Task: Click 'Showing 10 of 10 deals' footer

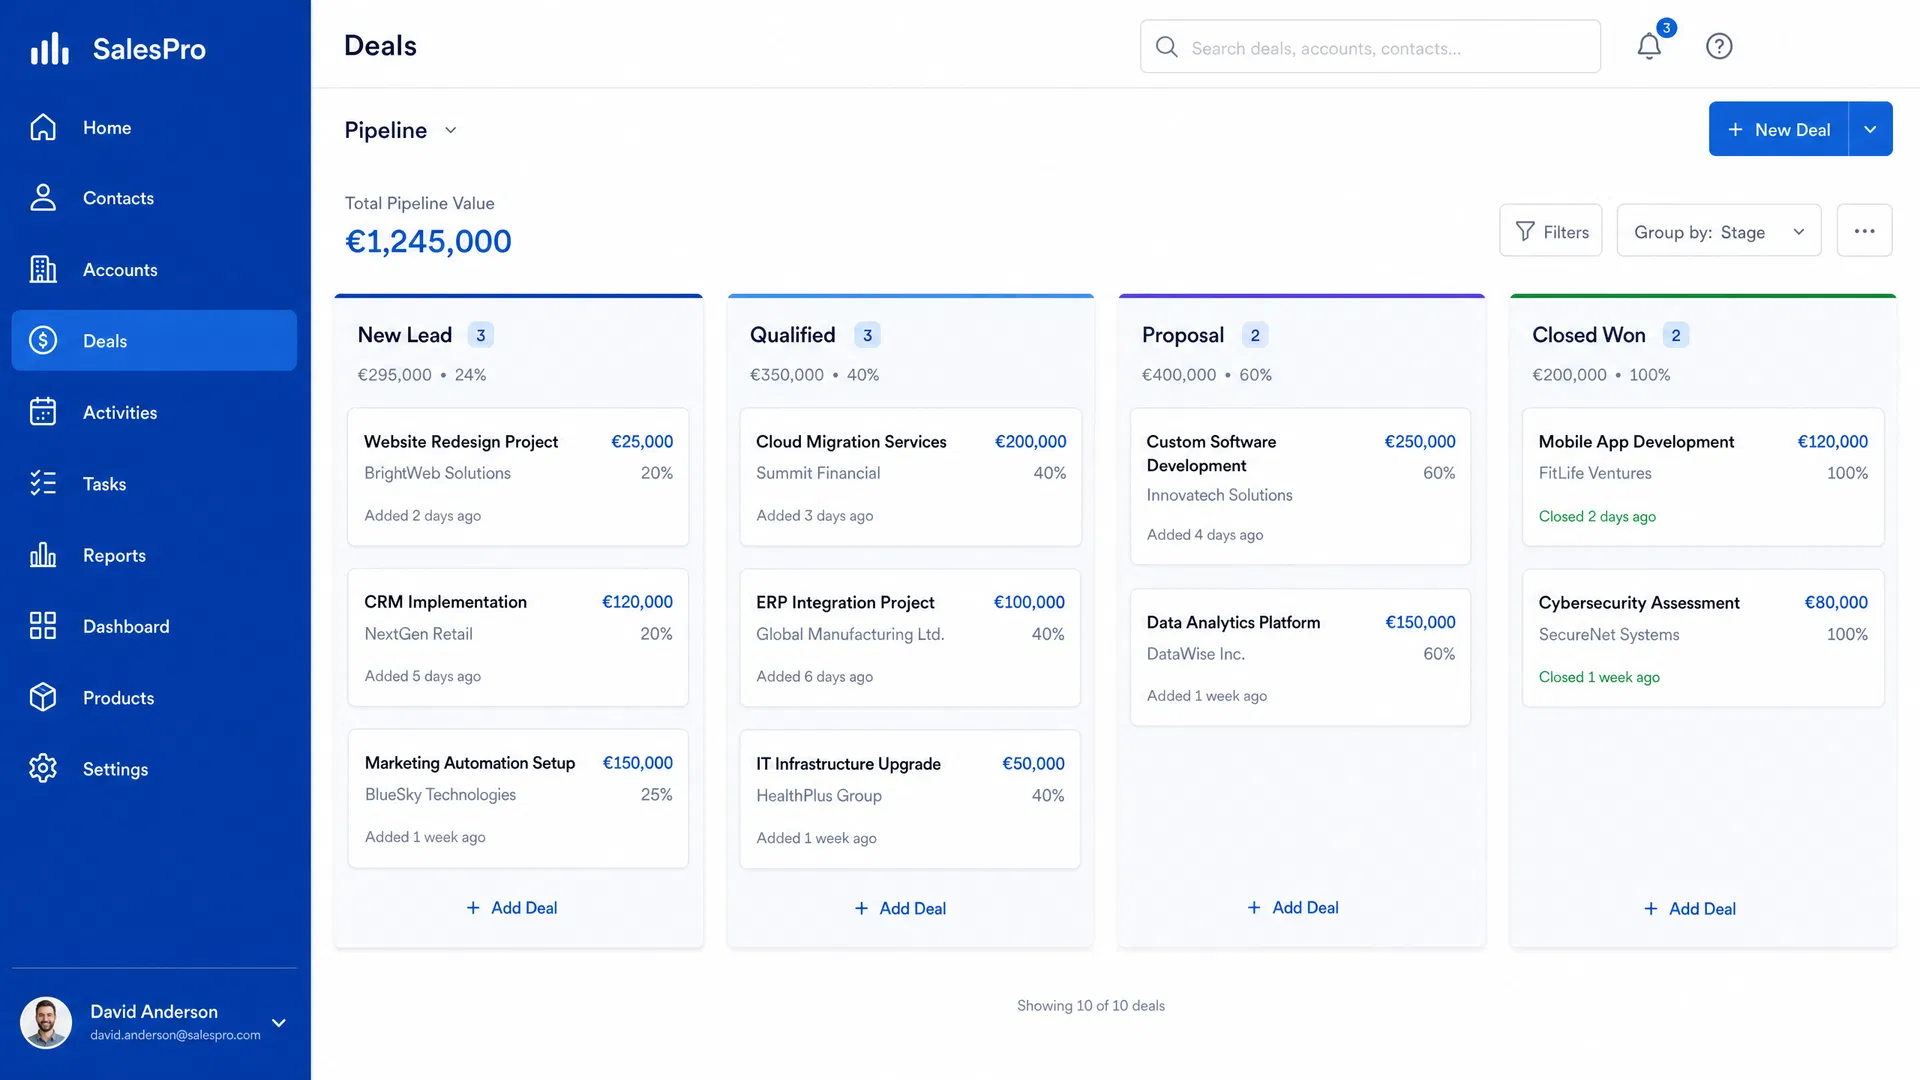Action: coord(1091,1006)
